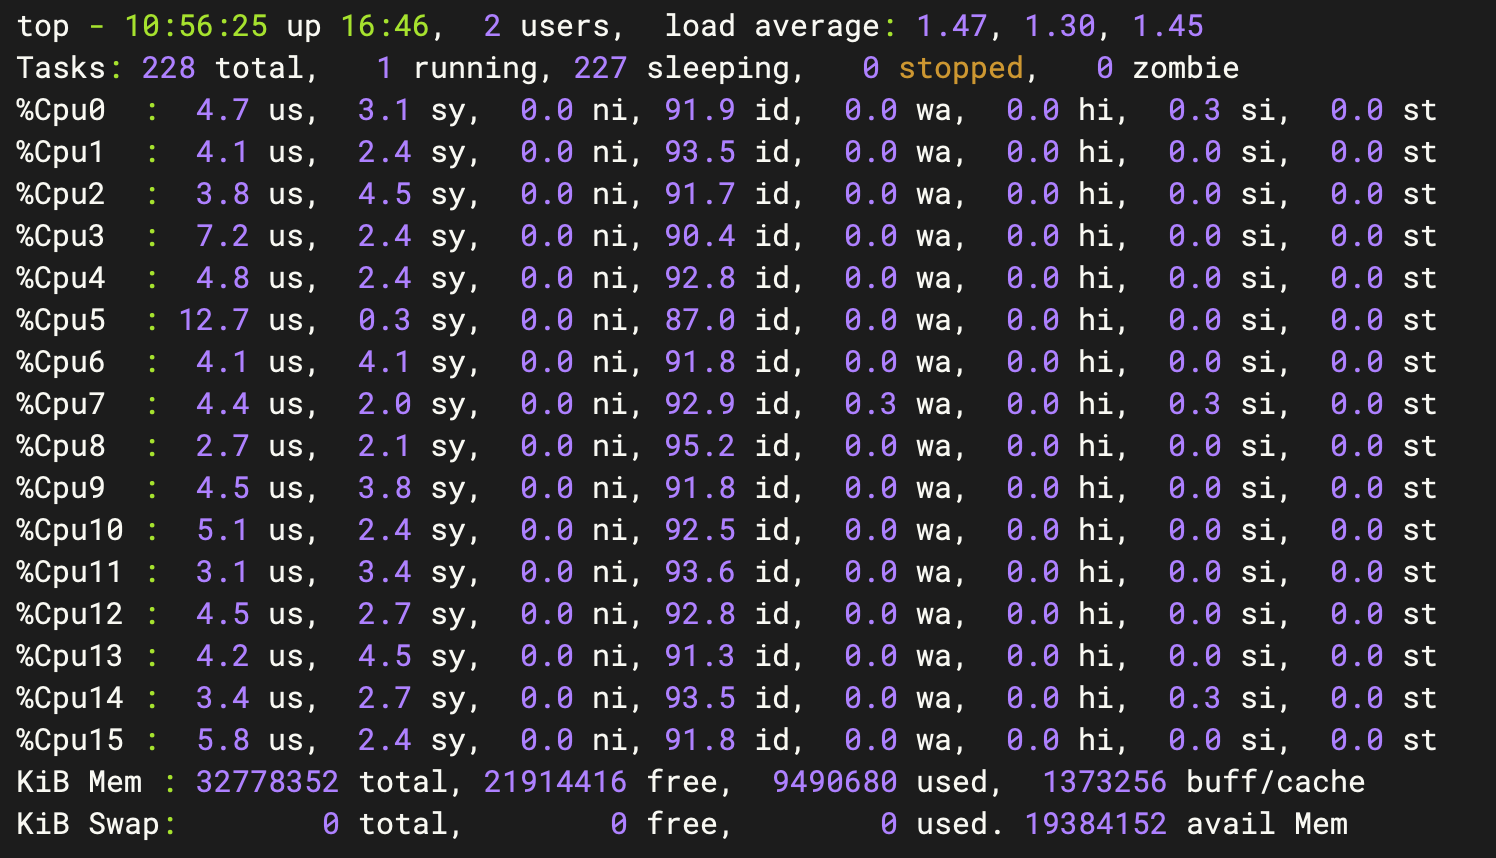
Task: Click the %Cpu10 label
Action: (x=70, y=530)
